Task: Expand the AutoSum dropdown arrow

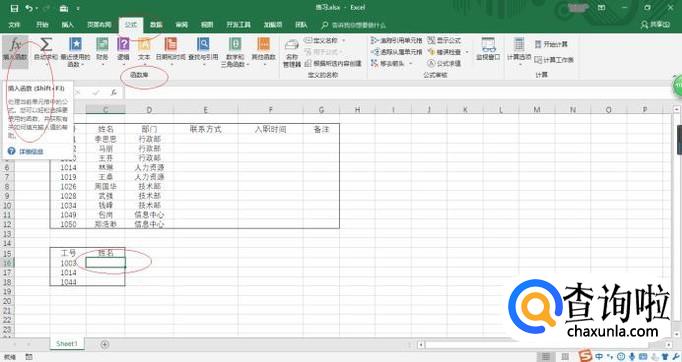Action: (x=46, y=65)
